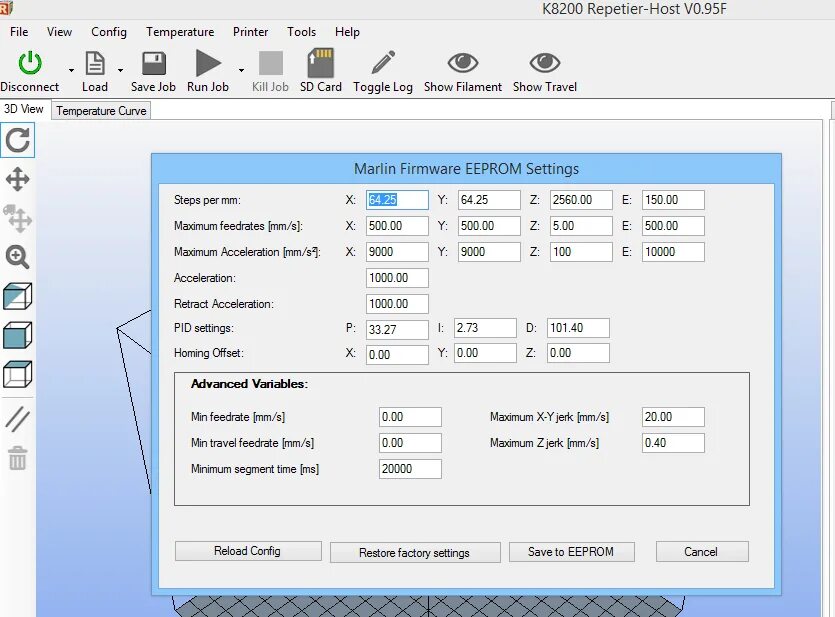
Task: Select the move viewpoint arrows tool
Action: pos(18,179)
